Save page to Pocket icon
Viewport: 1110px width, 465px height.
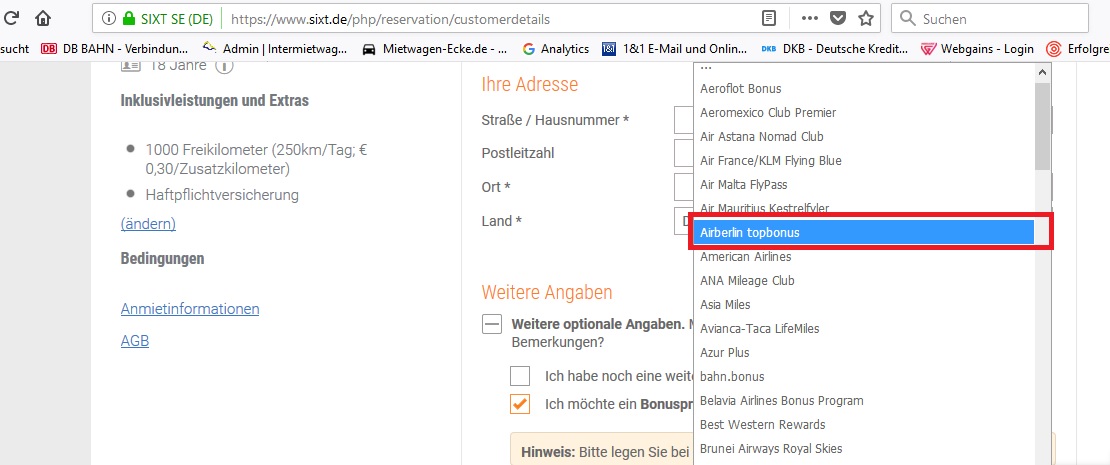pos(837,18)
